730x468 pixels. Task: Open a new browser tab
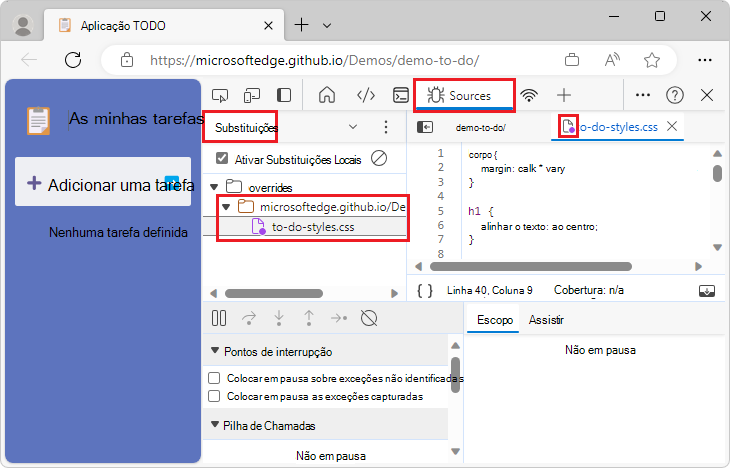coord(302,25)
